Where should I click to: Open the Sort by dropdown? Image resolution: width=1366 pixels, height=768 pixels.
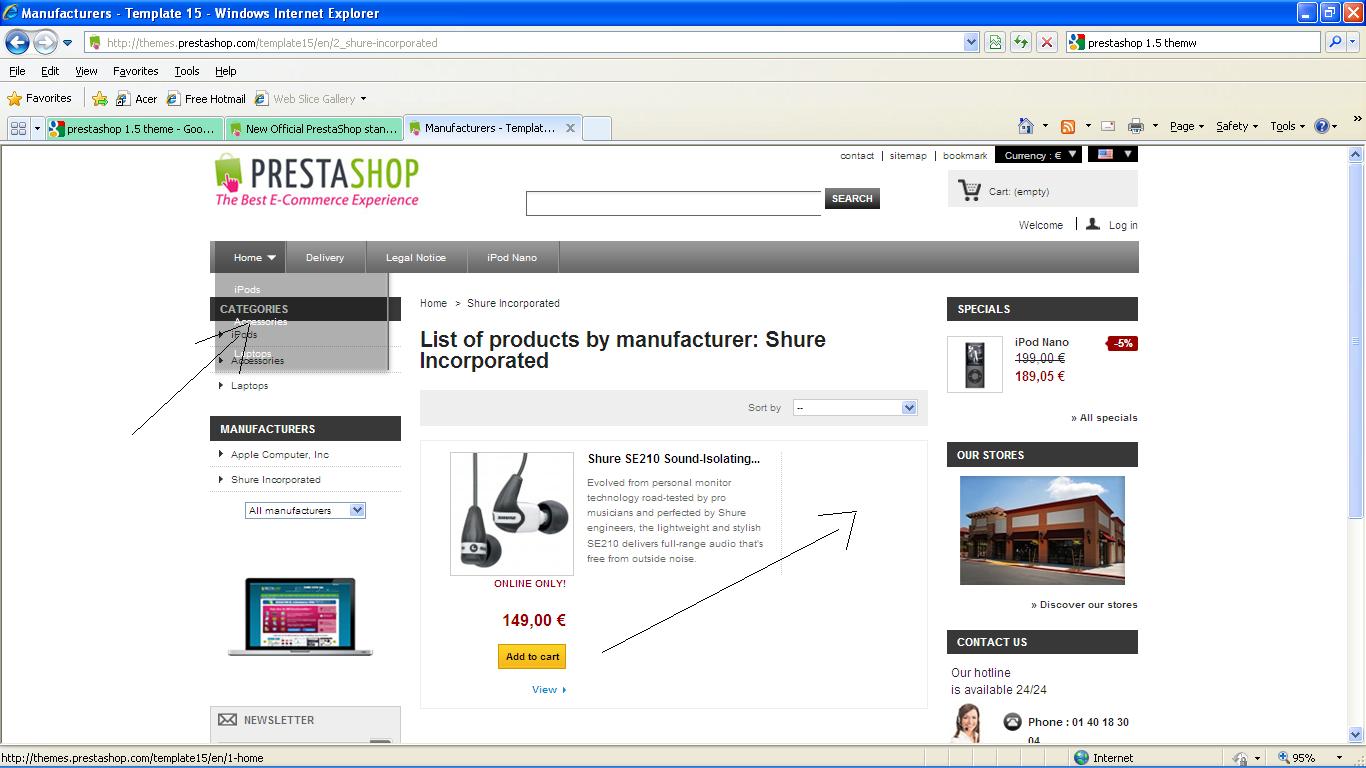(x=855, y=407)
